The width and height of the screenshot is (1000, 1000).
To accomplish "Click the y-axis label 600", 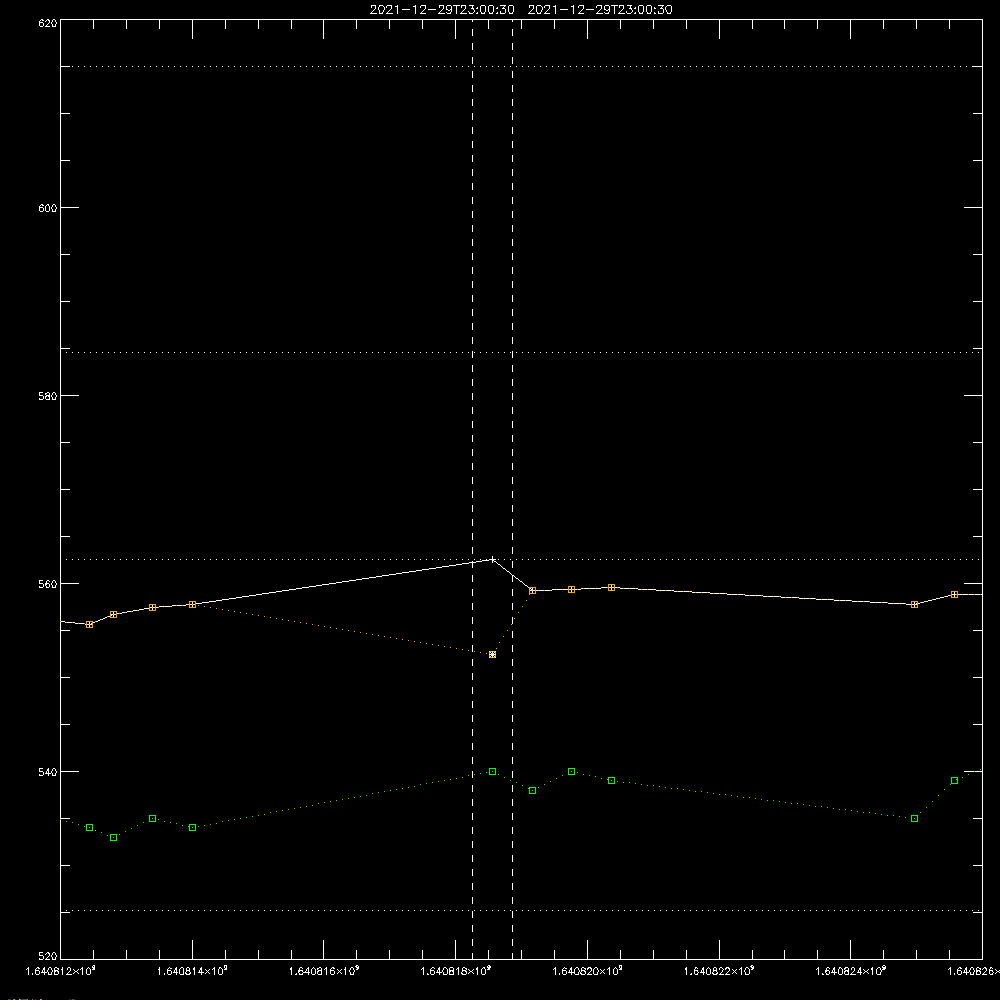I will click(x=48, y=208).
